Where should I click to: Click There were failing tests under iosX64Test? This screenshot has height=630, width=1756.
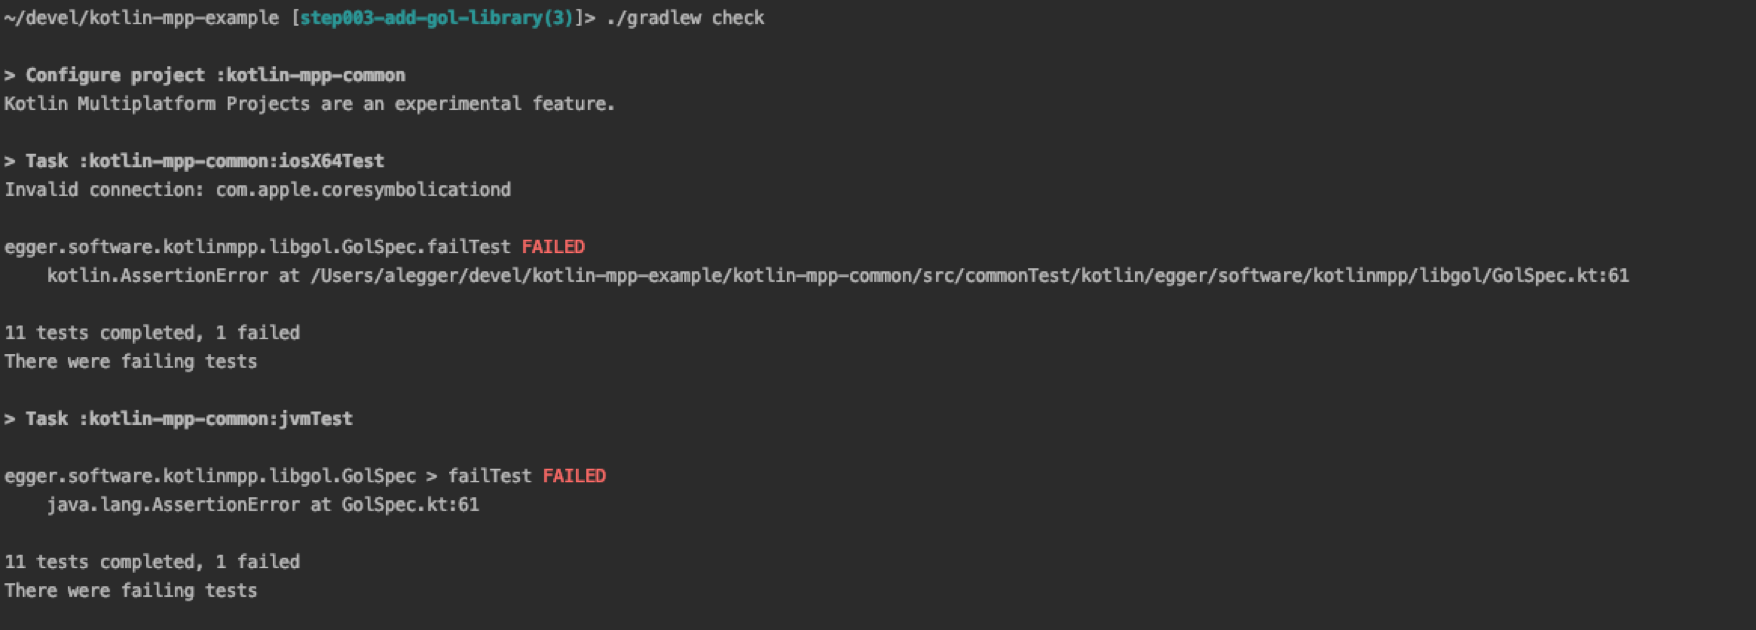pos(131,362)
